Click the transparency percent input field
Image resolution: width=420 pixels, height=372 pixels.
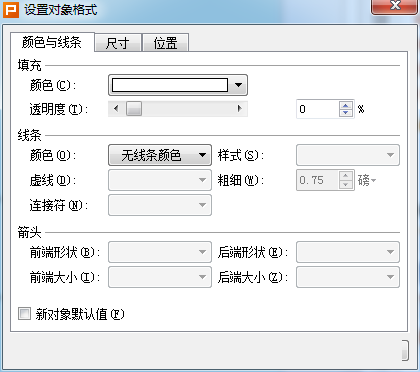[x=318, y=109]
